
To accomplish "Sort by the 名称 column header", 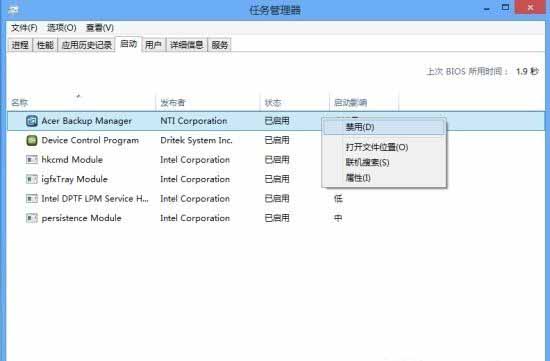I will [x=81, y=102].
